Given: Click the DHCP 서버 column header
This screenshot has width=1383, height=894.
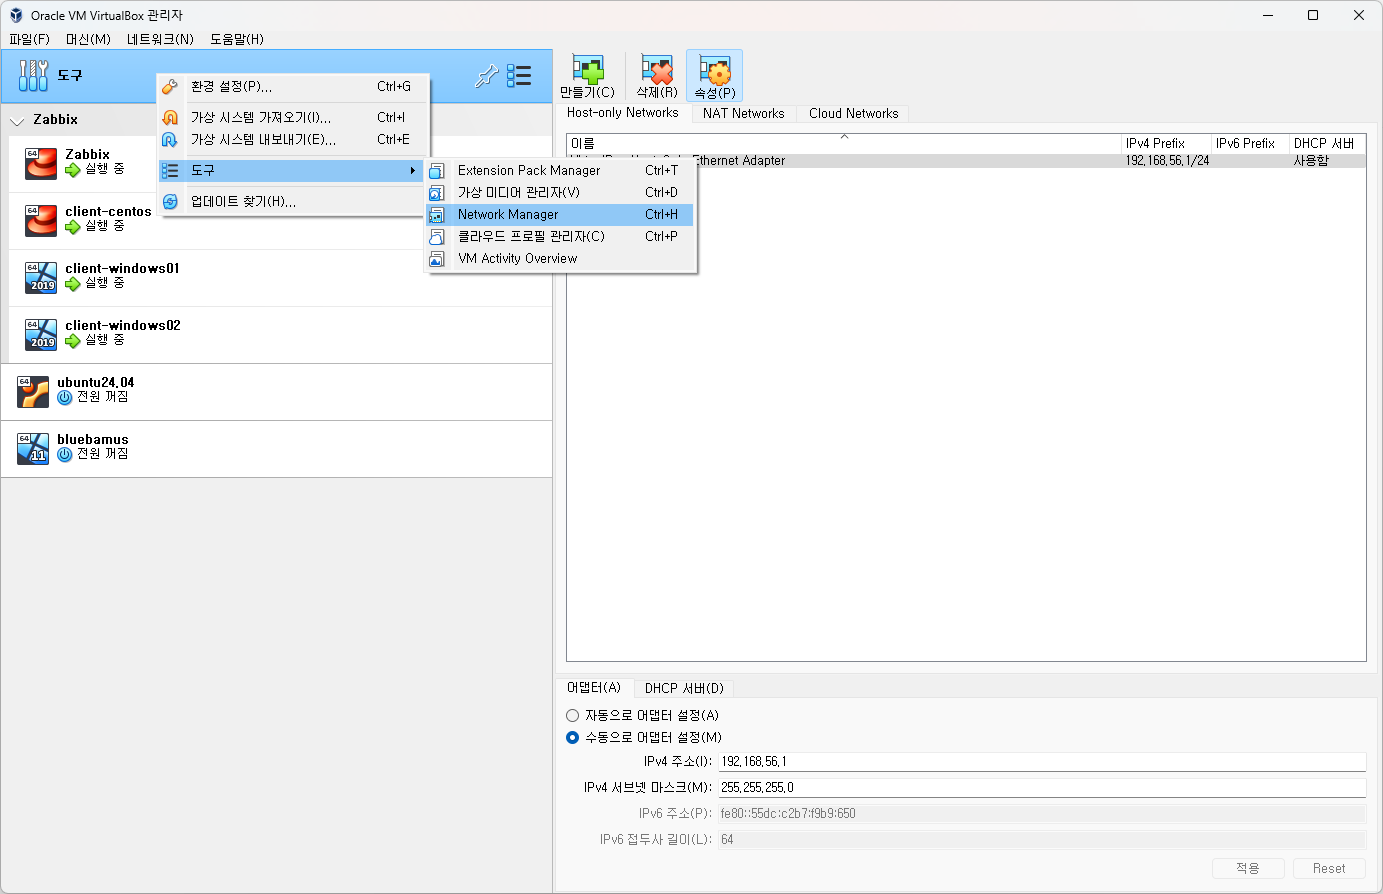Looking at the screenshot, I should [x=1327, y=144].
